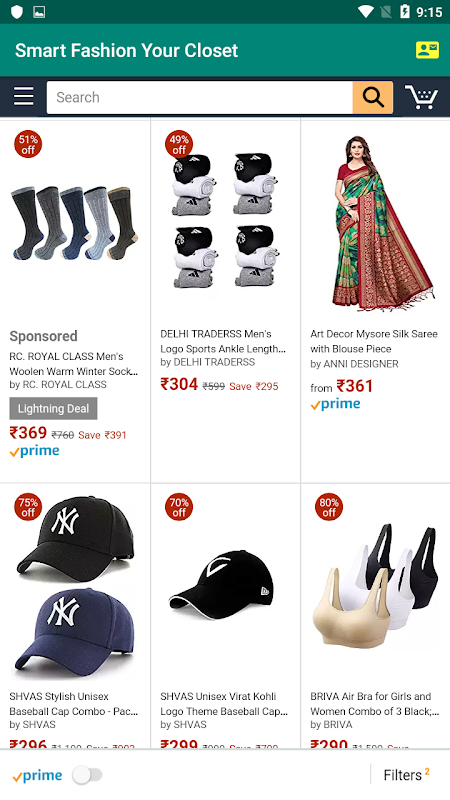Open BRIVA Air Bra product title
Image resolution: width=450 pixels, height=800 pixels.
pyautogui.click(x=374, y=704)
